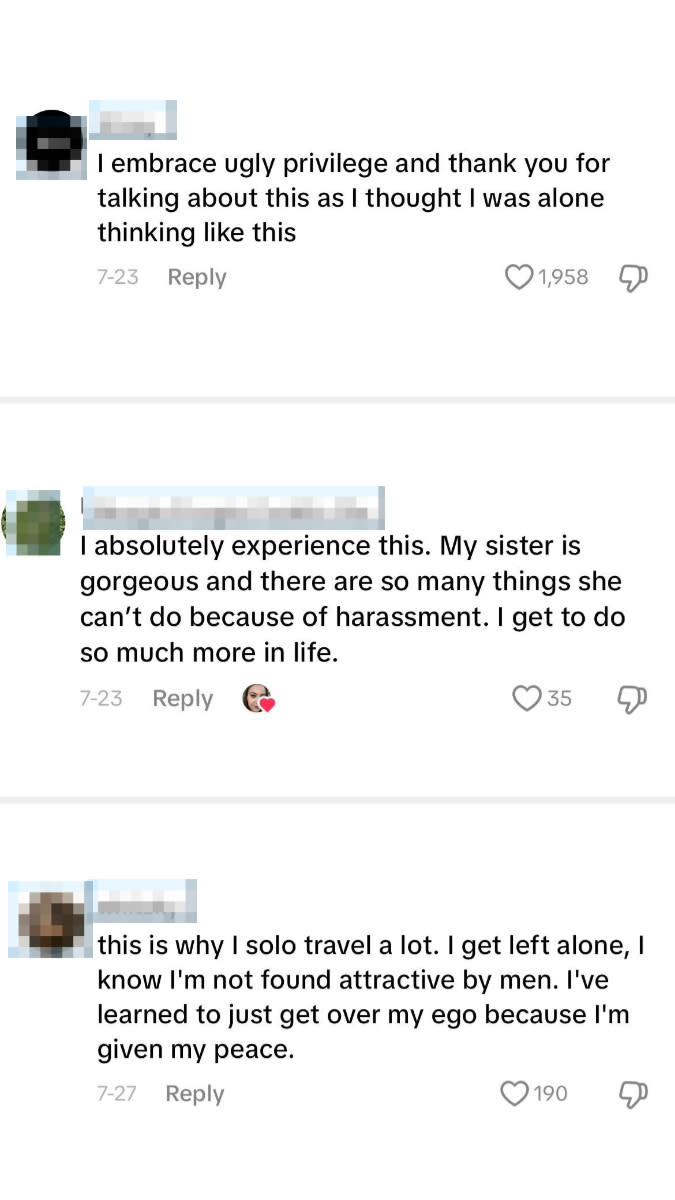Dislike the comment about the gorgeous sister

tap(631, 699)
